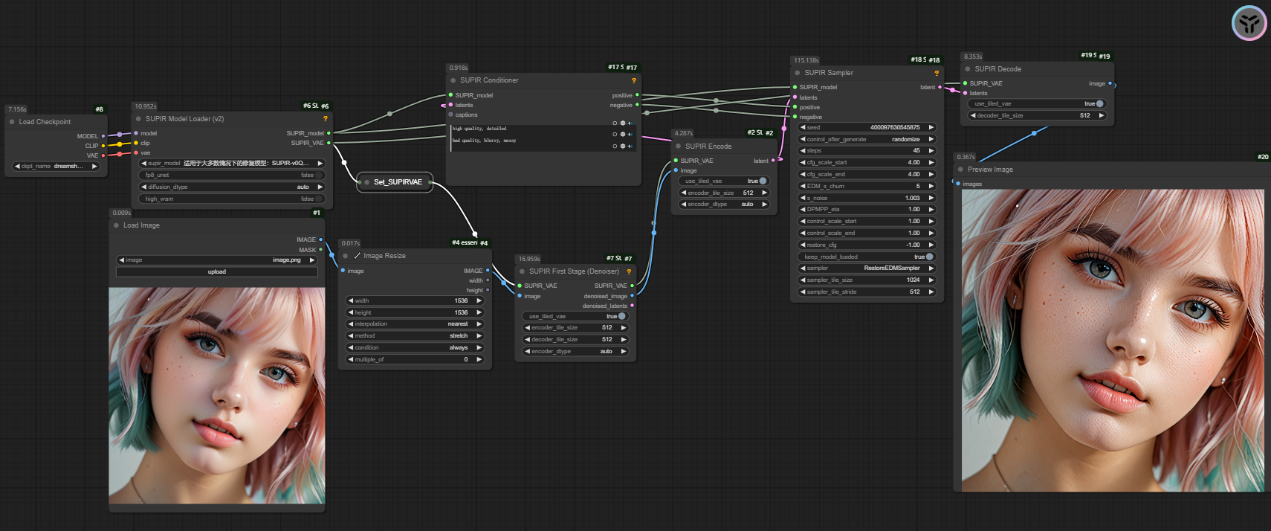Click the Set_SUPIRVAE node
This screenshot has width=1271, height=531.
click(395, 182)
